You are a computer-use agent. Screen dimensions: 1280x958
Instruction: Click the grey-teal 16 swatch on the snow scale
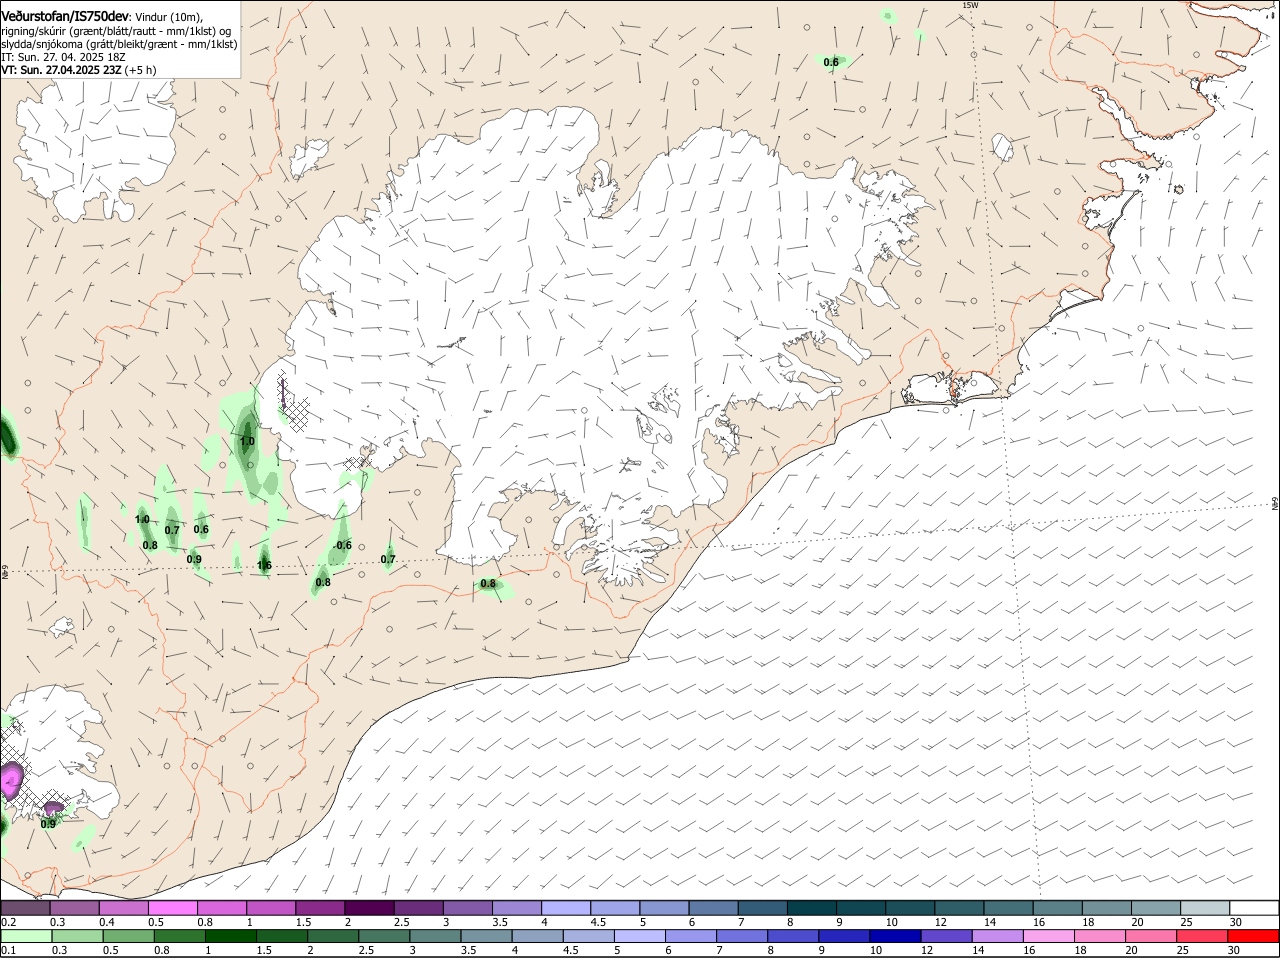pos(1057,907)
